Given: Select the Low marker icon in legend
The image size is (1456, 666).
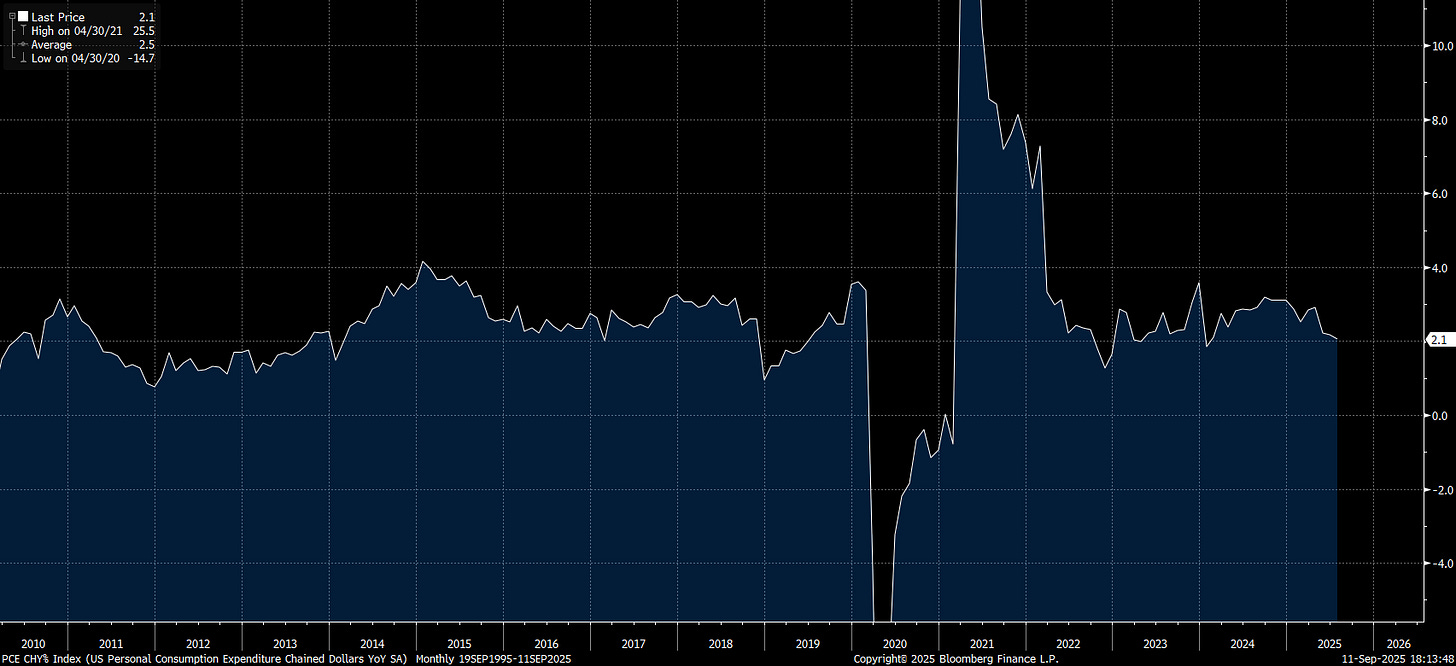Looking at the screenshot, I should coord(21,58).
